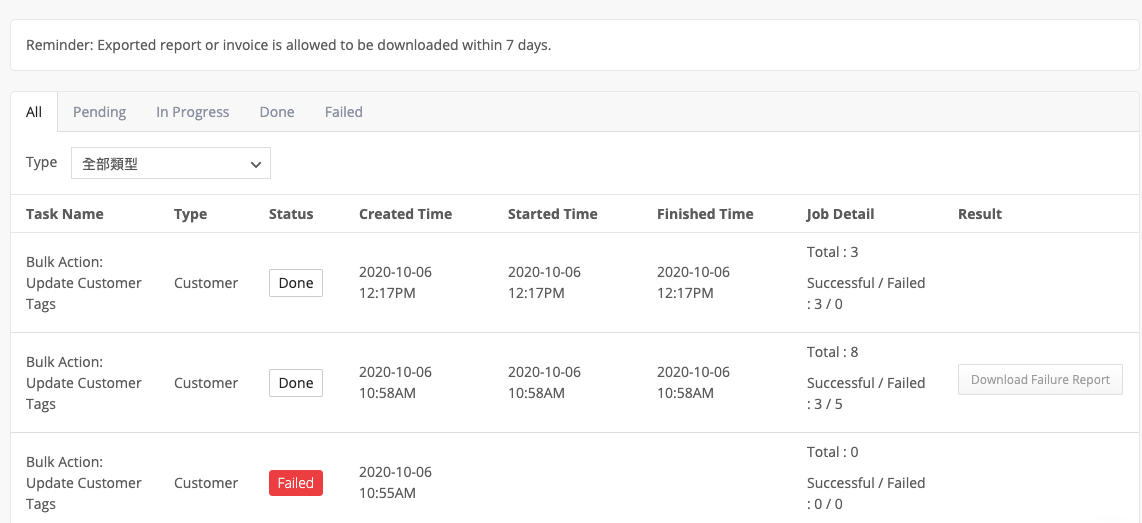
Task: Click the Task Name column header
Action: [64, 214]
